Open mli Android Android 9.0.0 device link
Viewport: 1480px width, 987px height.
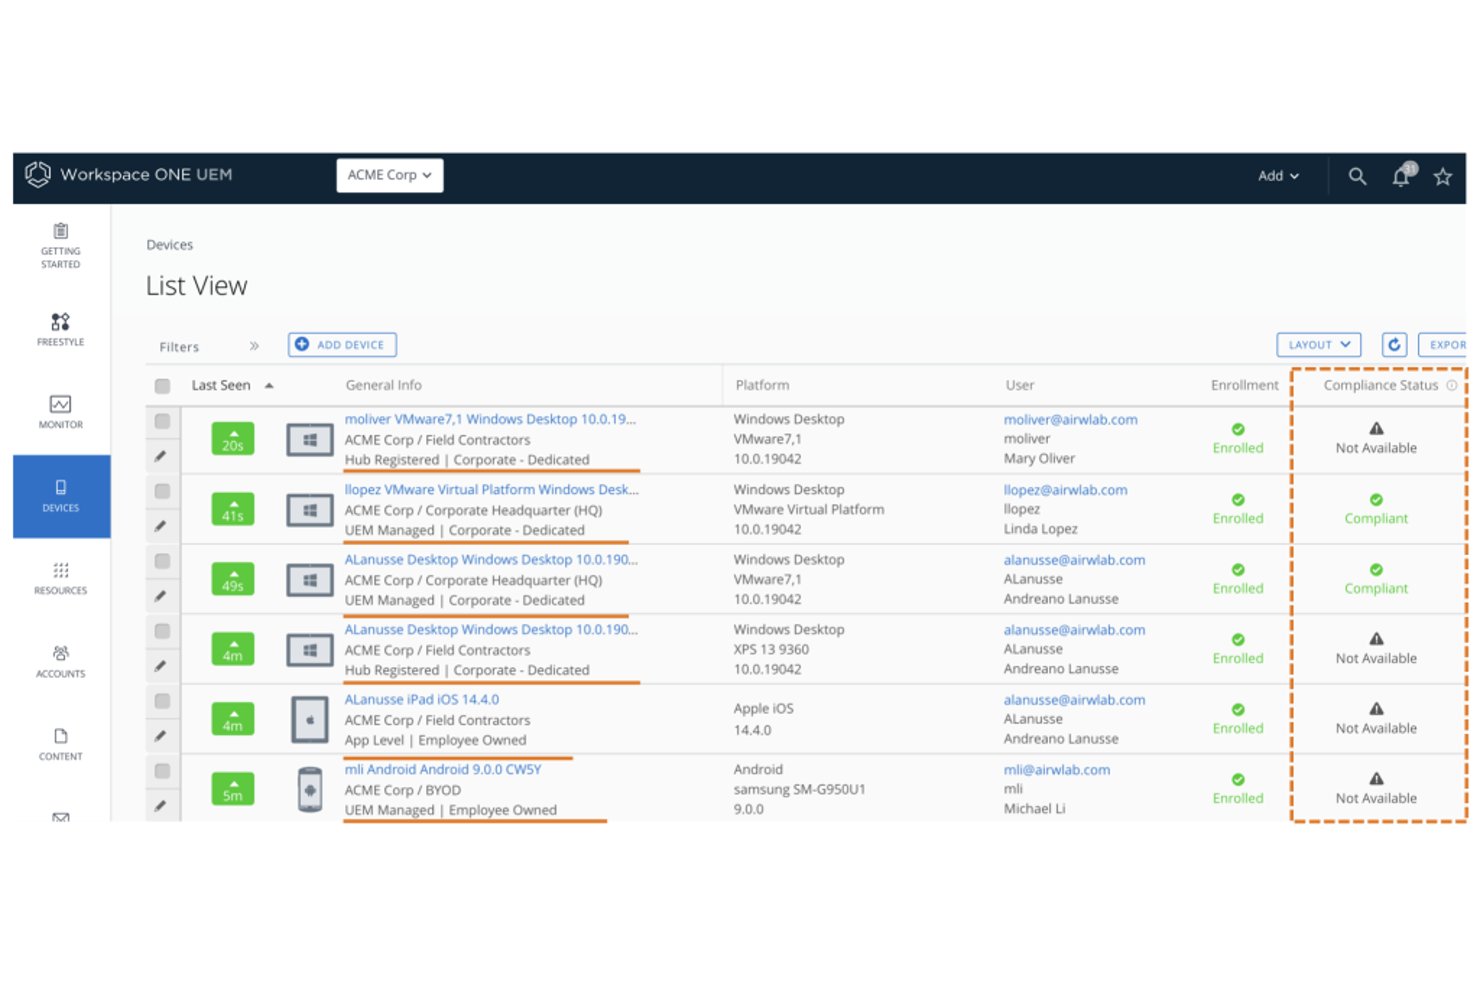(442, 770)
